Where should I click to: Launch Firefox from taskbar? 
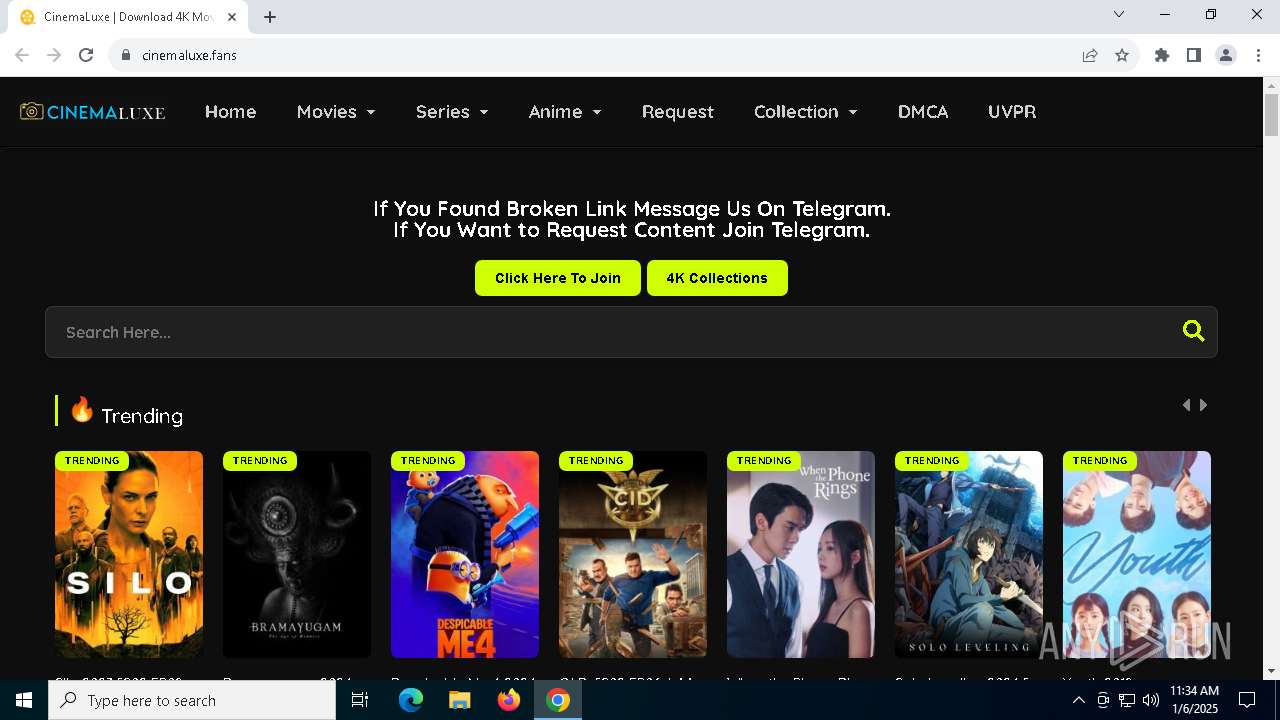509,700
